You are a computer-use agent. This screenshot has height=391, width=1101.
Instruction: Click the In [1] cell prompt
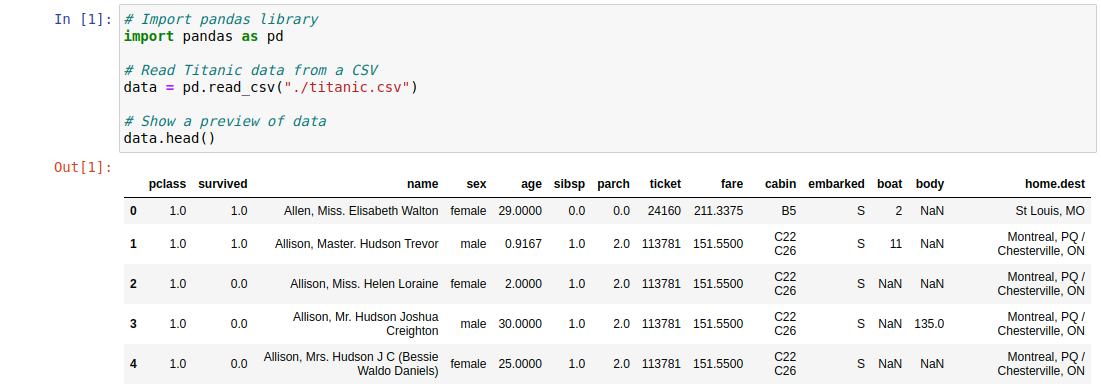point(83,20)
